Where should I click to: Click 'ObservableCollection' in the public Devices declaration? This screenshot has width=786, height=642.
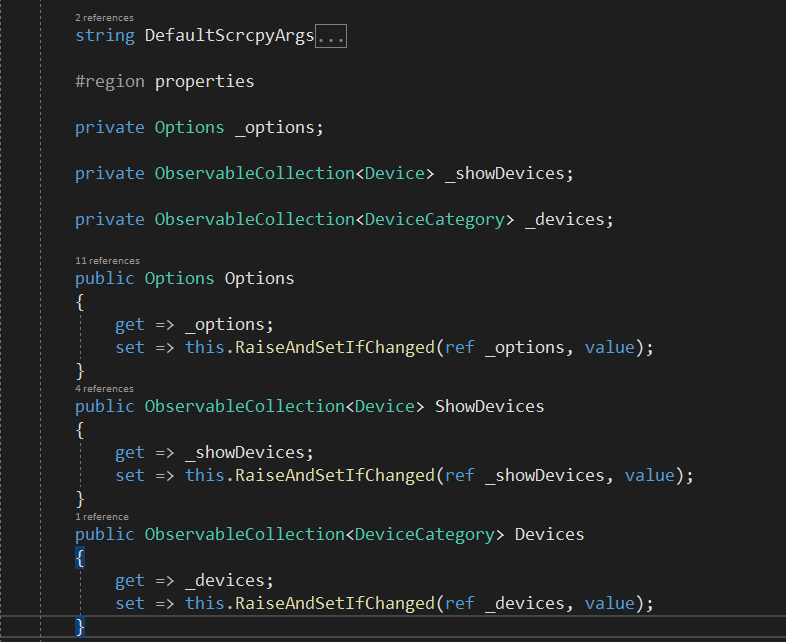click(245, 534)
